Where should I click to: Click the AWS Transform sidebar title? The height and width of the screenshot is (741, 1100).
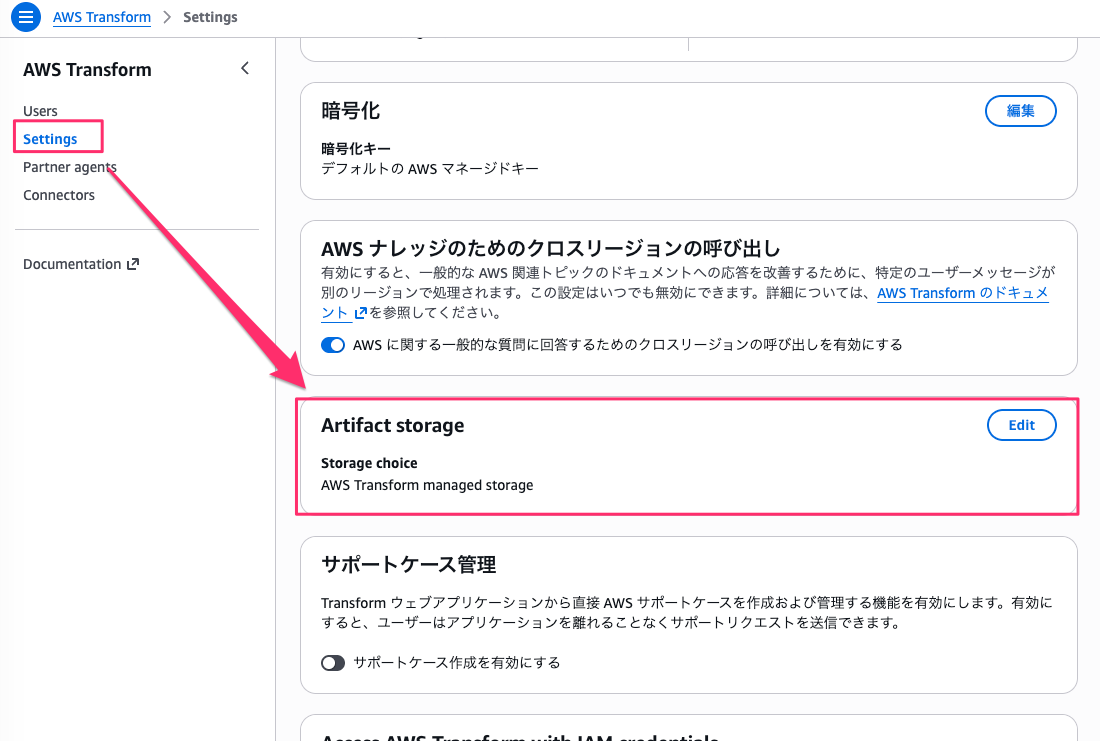87,69
